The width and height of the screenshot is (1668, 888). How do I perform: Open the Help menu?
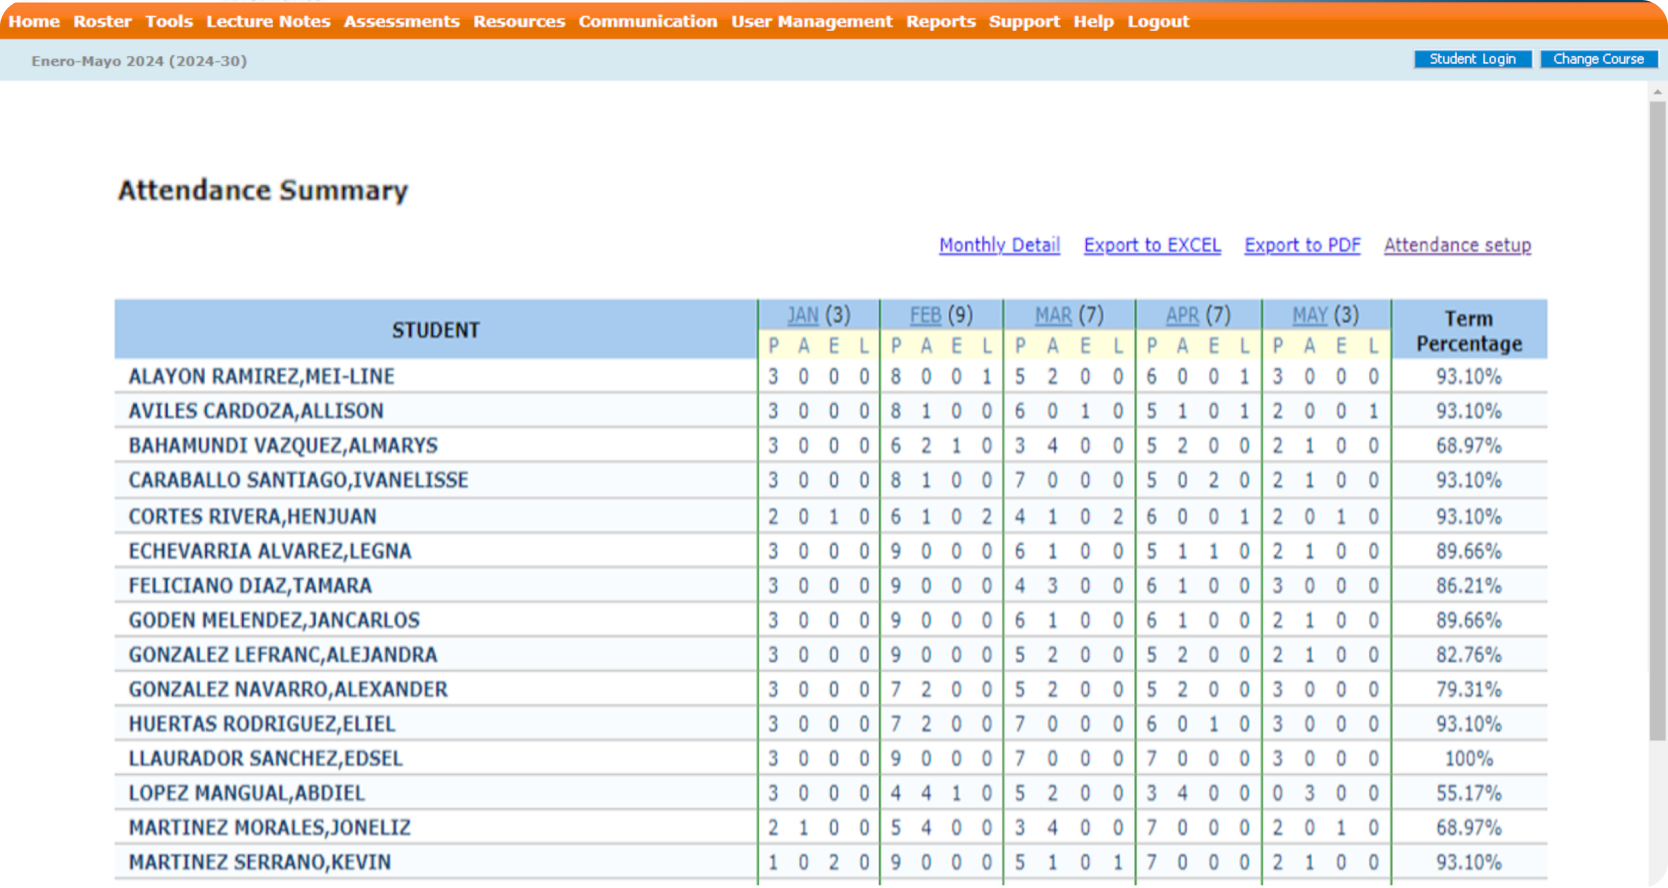[x=1093, y=21]
